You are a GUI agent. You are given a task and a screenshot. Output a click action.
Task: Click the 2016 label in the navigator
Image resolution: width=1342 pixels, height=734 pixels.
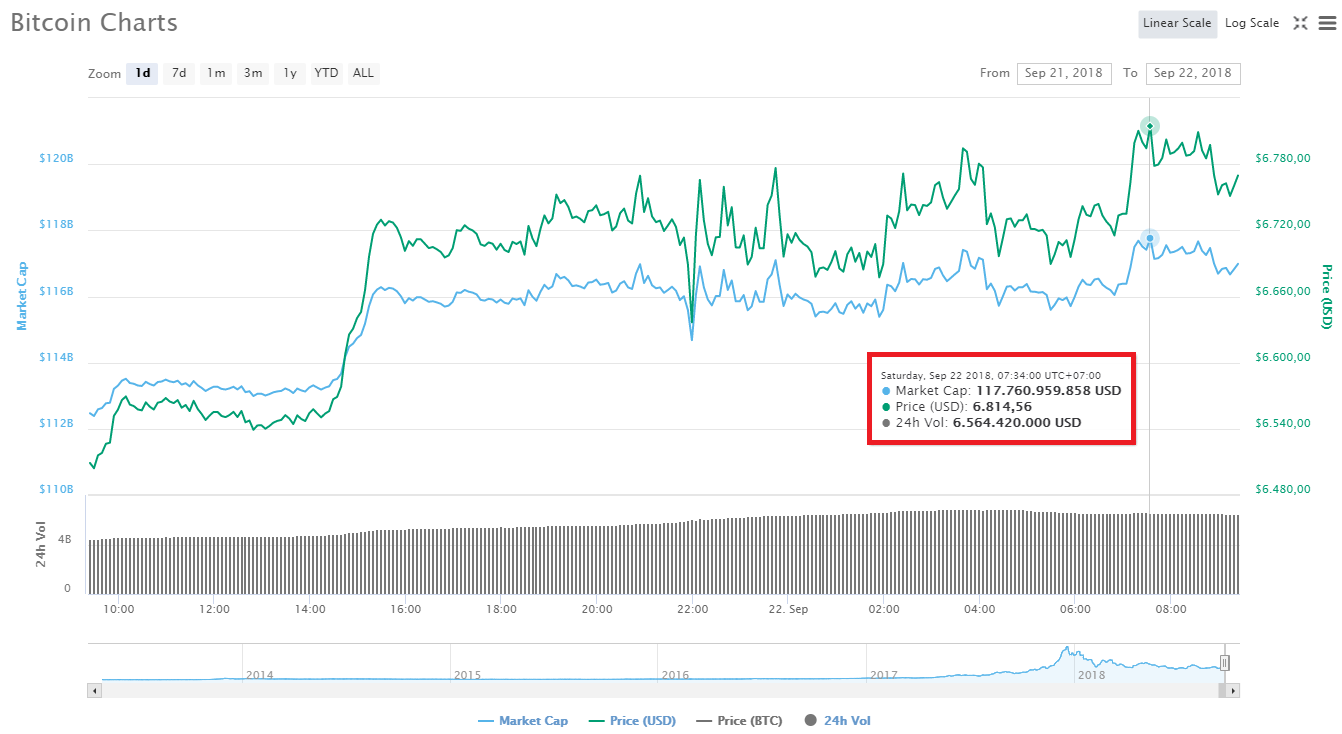[675, 675]
